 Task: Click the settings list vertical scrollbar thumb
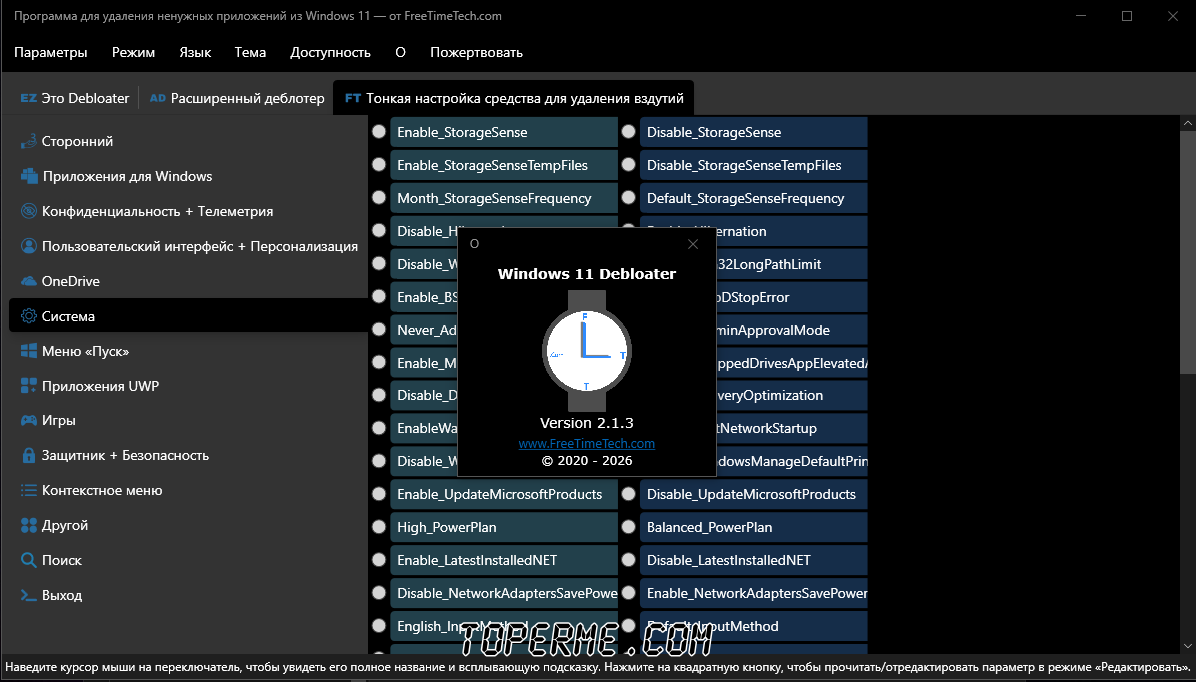click(1188, 252)
